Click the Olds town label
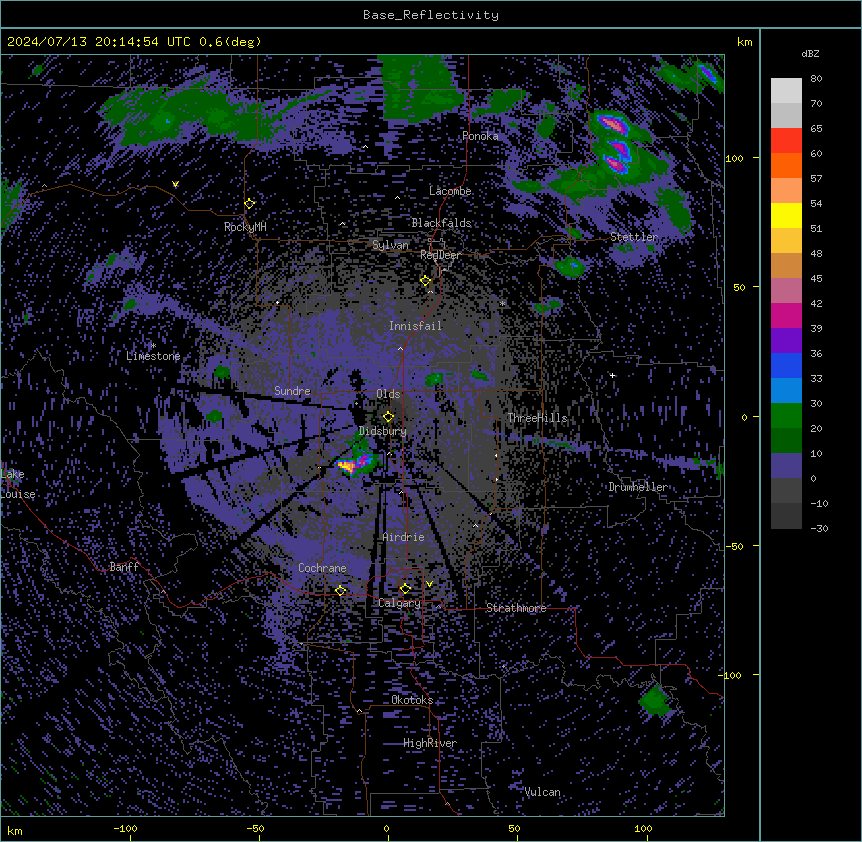 (388, 394)
